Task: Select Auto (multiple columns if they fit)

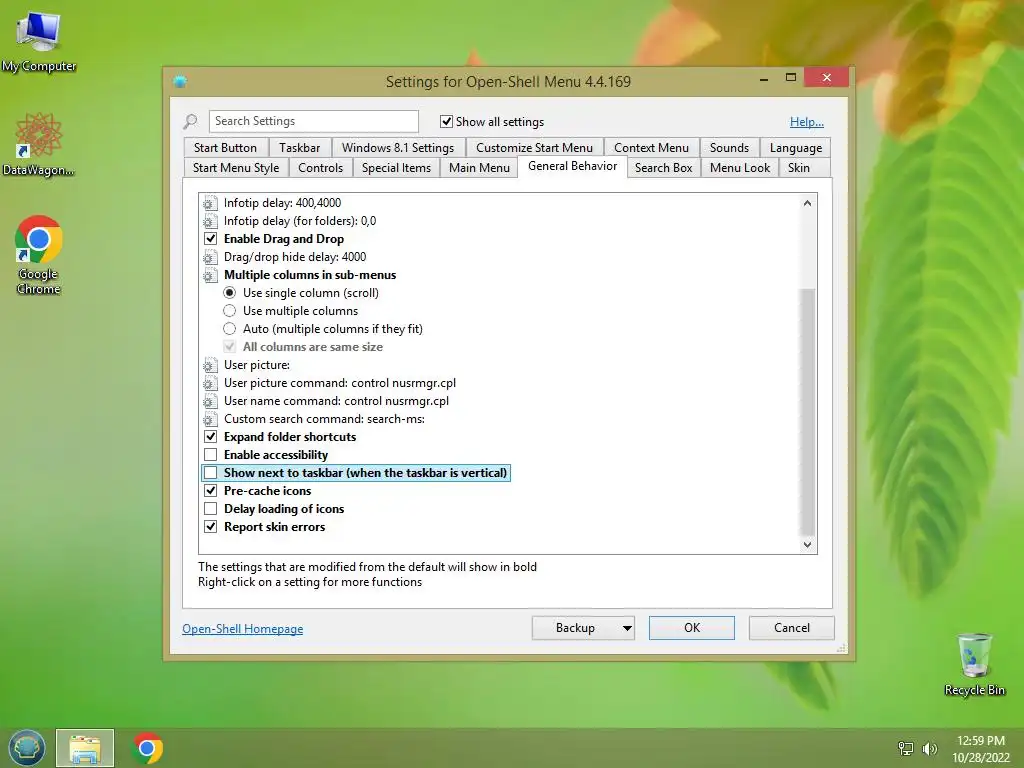Action: click(229, 328)
